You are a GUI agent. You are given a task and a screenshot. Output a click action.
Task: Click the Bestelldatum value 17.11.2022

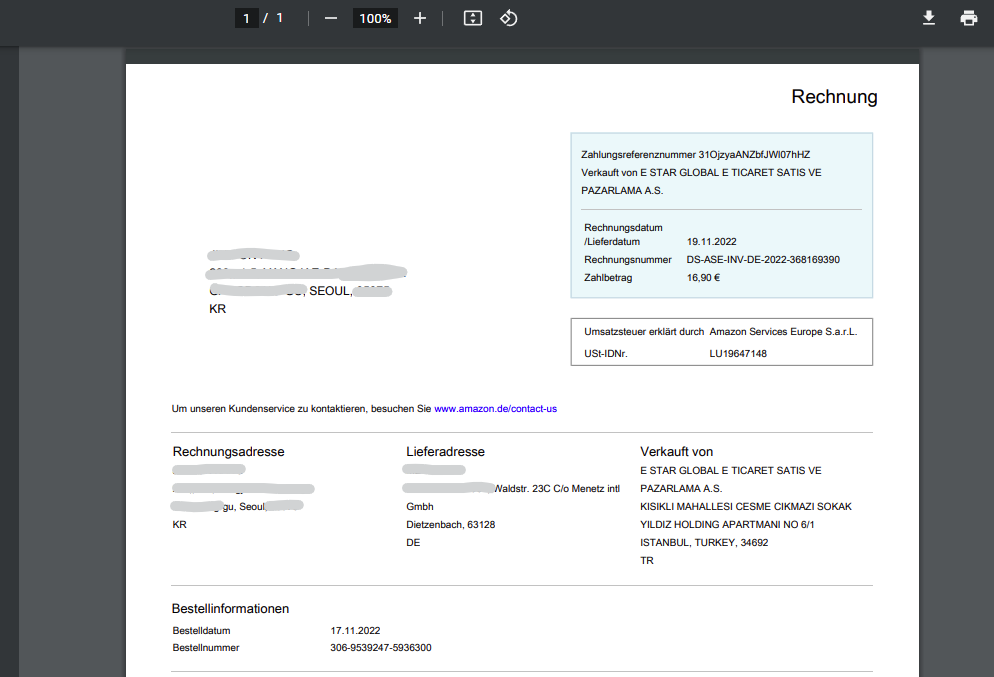pyautogui.click(x=355, y=631)
